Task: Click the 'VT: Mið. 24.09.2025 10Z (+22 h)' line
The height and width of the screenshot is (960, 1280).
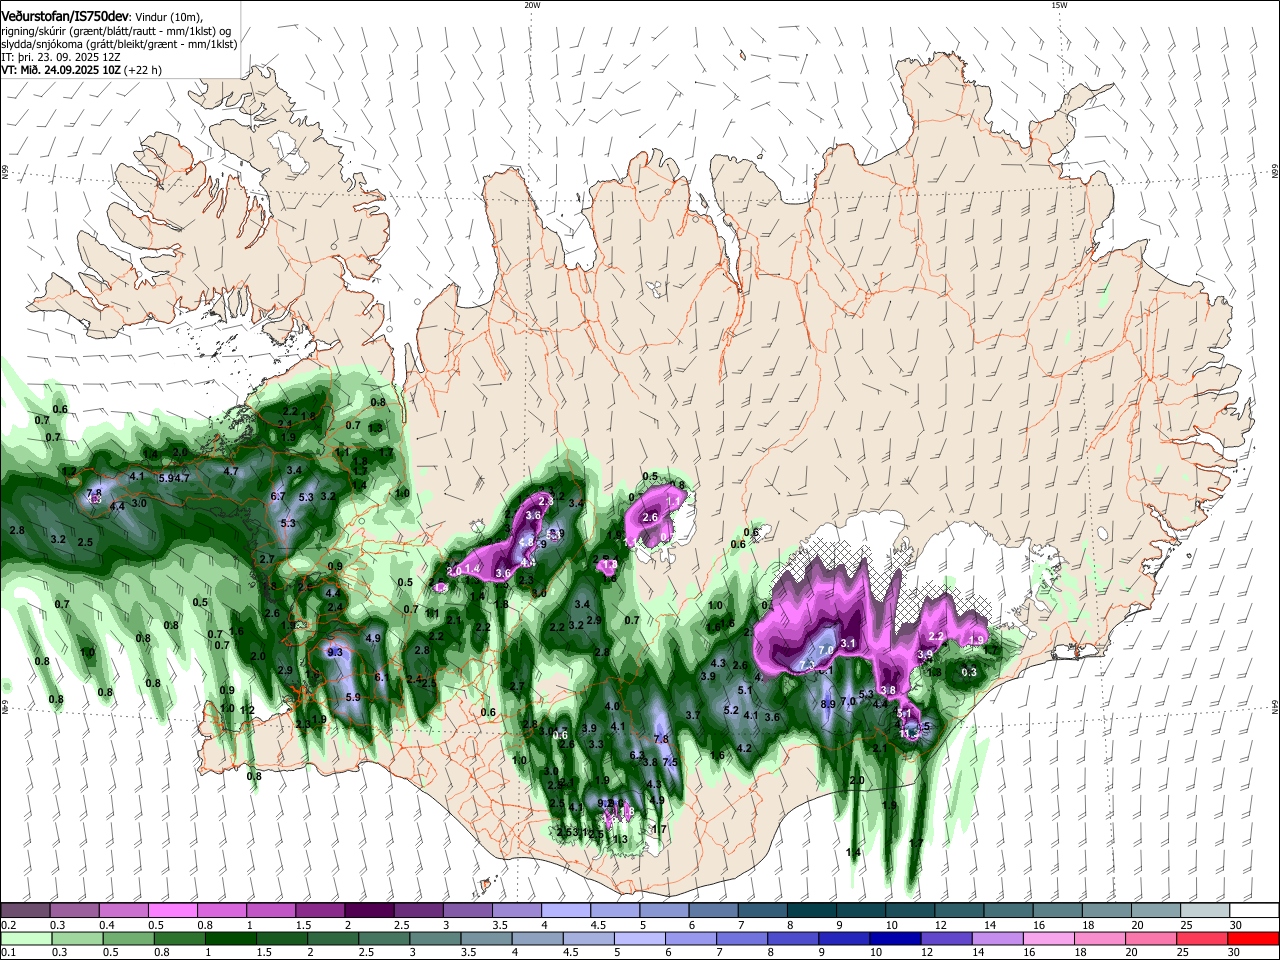Action: click(x=82, y=71)
